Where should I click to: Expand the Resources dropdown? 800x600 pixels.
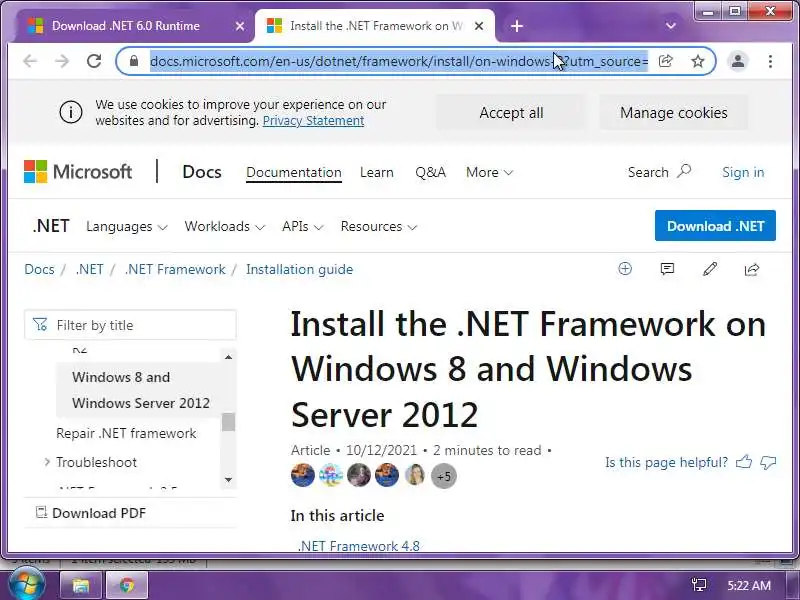coord(379,227)
